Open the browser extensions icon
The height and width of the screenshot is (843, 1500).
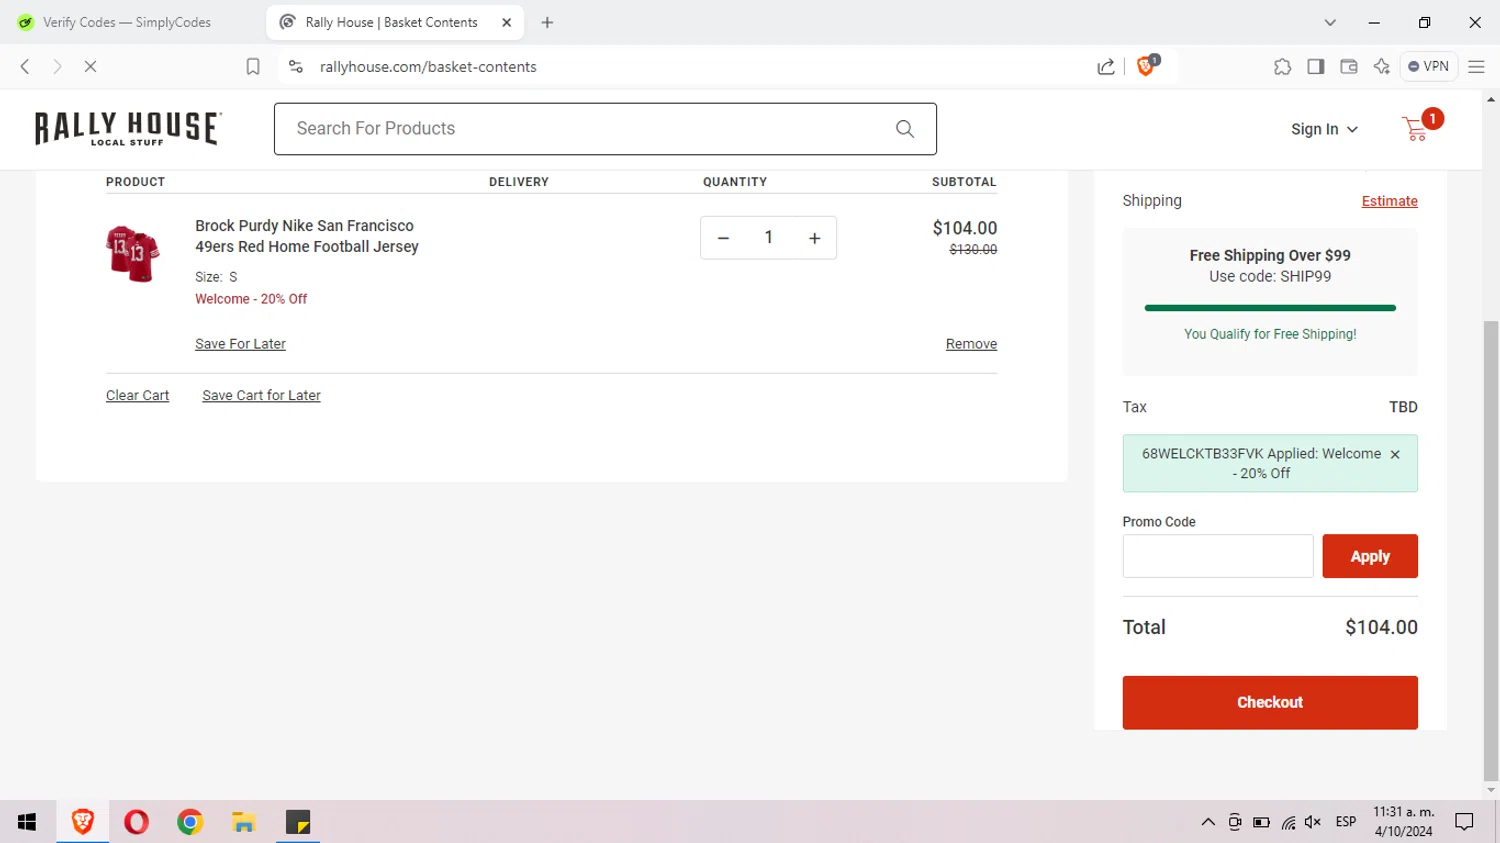tap(1283, 66)
